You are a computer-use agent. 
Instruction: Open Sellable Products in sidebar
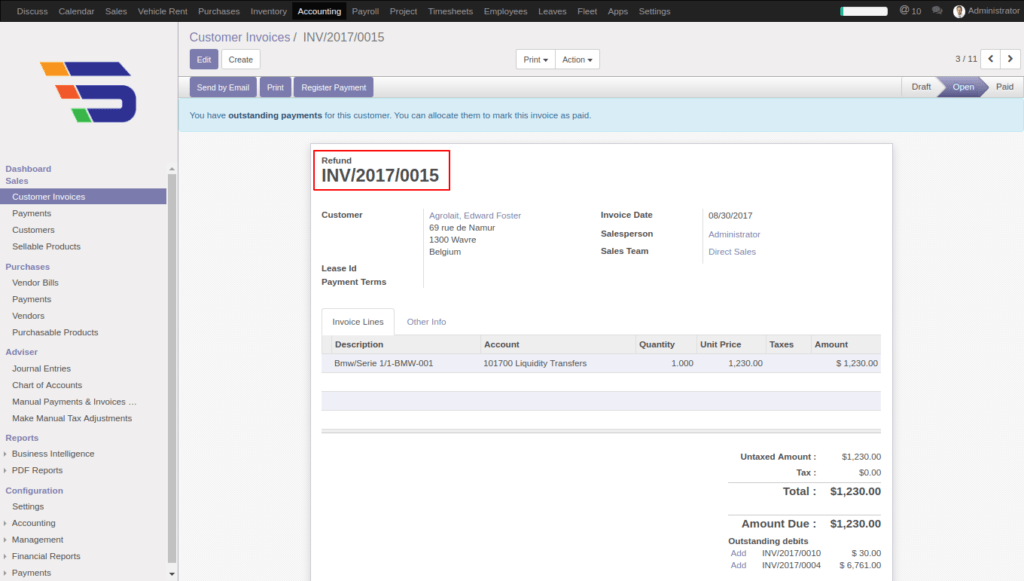[46, 246]
